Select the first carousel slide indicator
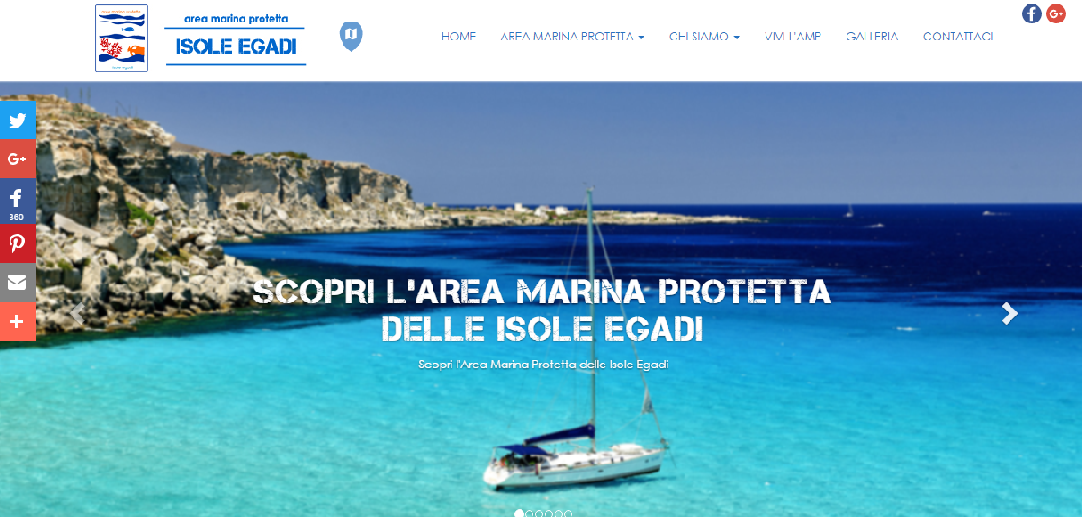Image resolution: width=1082 pixels, height=517 pixels. (519, 514)
